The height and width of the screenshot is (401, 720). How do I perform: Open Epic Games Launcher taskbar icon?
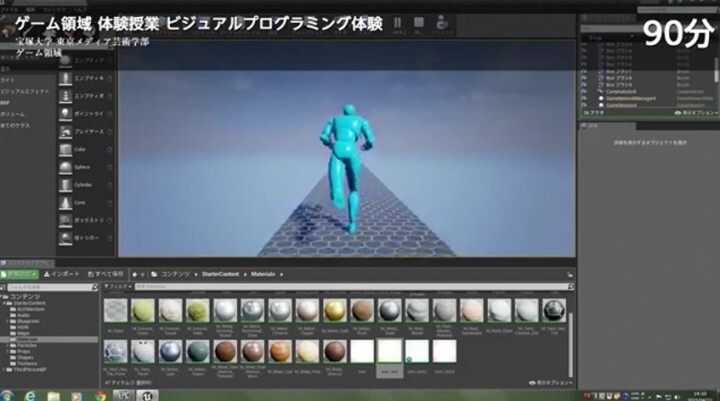pos(124,395)
